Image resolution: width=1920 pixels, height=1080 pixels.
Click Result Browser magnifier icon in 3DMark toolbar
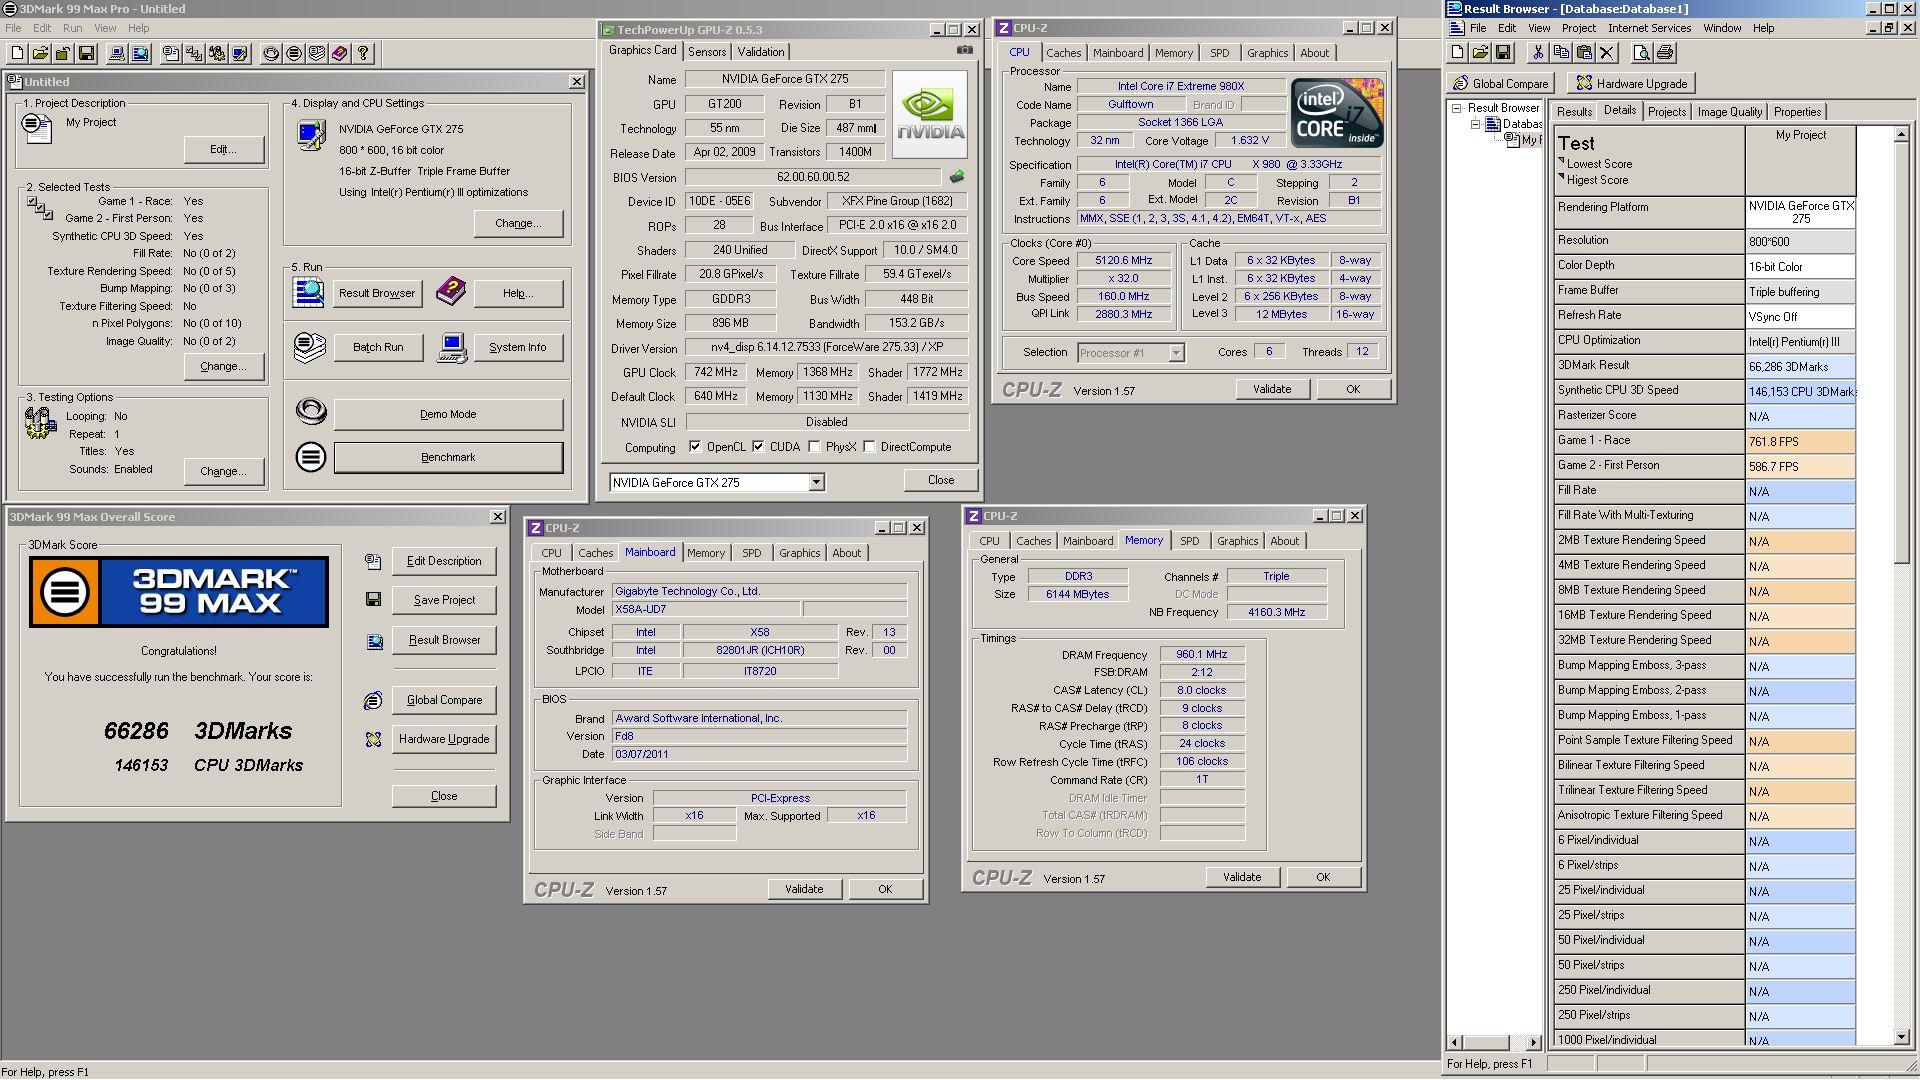click(140, 54)
